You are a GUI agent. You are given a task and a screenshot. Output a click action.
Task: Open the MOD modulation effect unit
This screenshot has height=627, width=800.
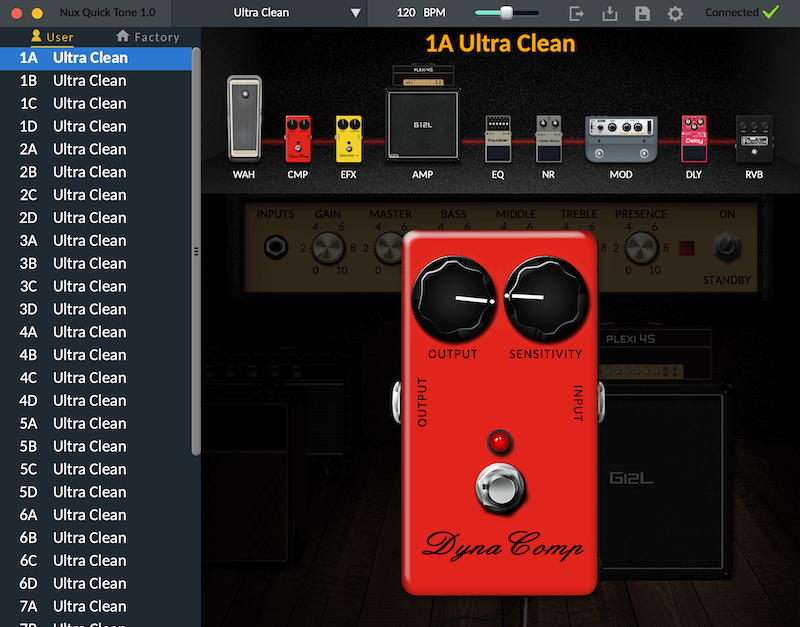click(x=621, y=138)
